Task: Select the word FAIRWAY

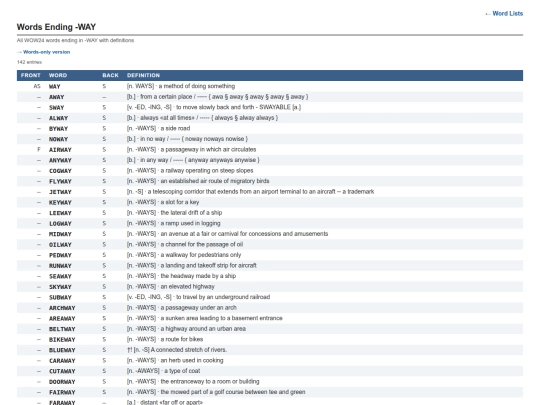Action: [62, 393]
